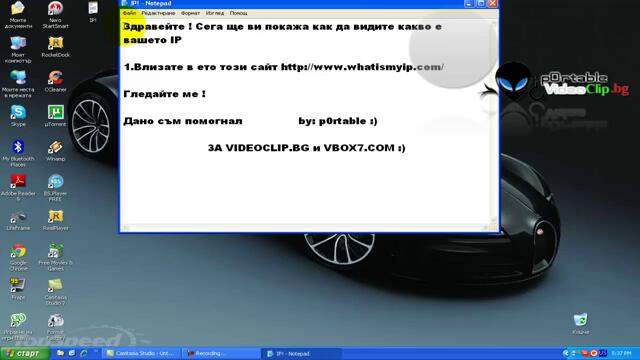
Task: Open My Bluetooth Places
Action: click(x=18, y=153)
